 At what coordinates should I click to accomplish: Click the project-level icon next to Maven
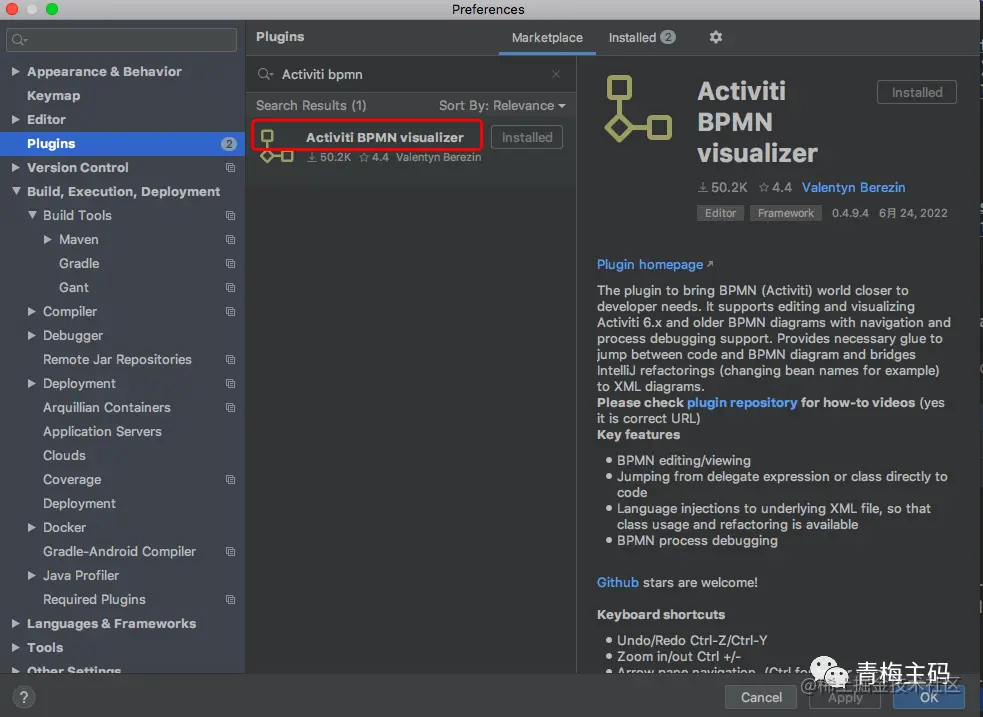pyautogui.click(x=231, y=239)
